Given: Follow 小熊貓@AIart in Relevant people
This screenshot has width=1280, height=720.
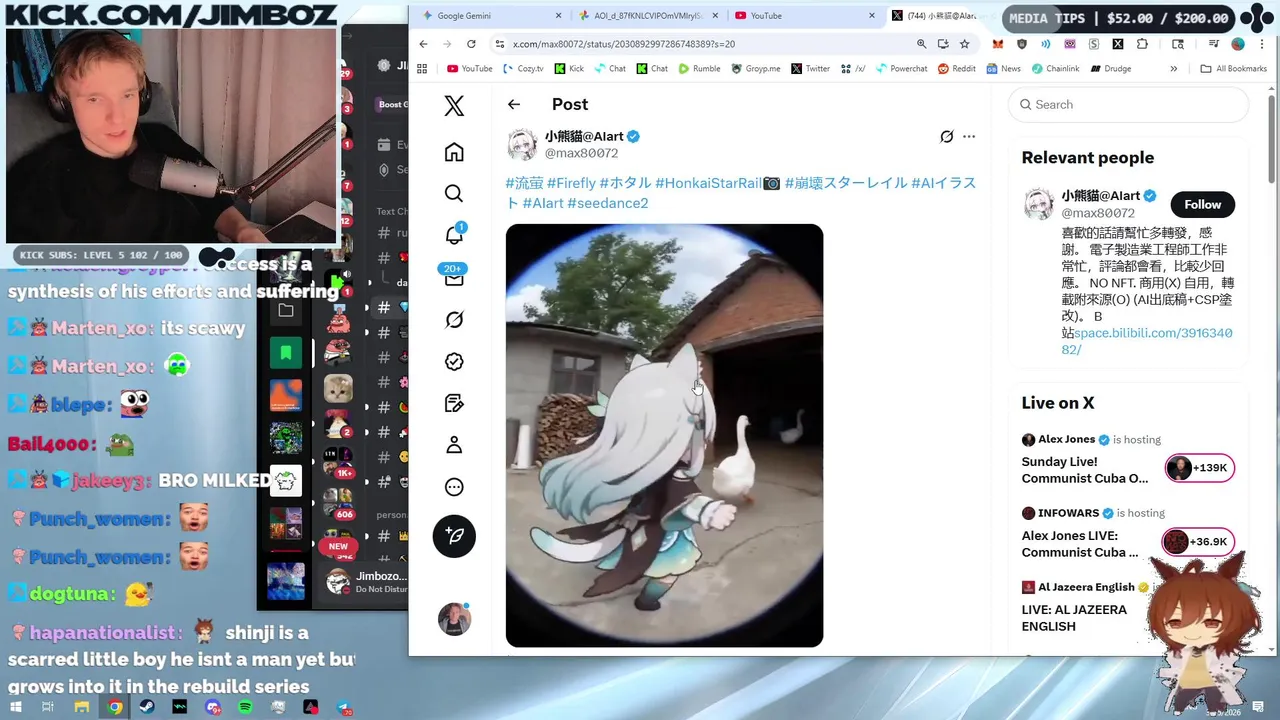Looking at the screenshot, I should coord(1202,204).
